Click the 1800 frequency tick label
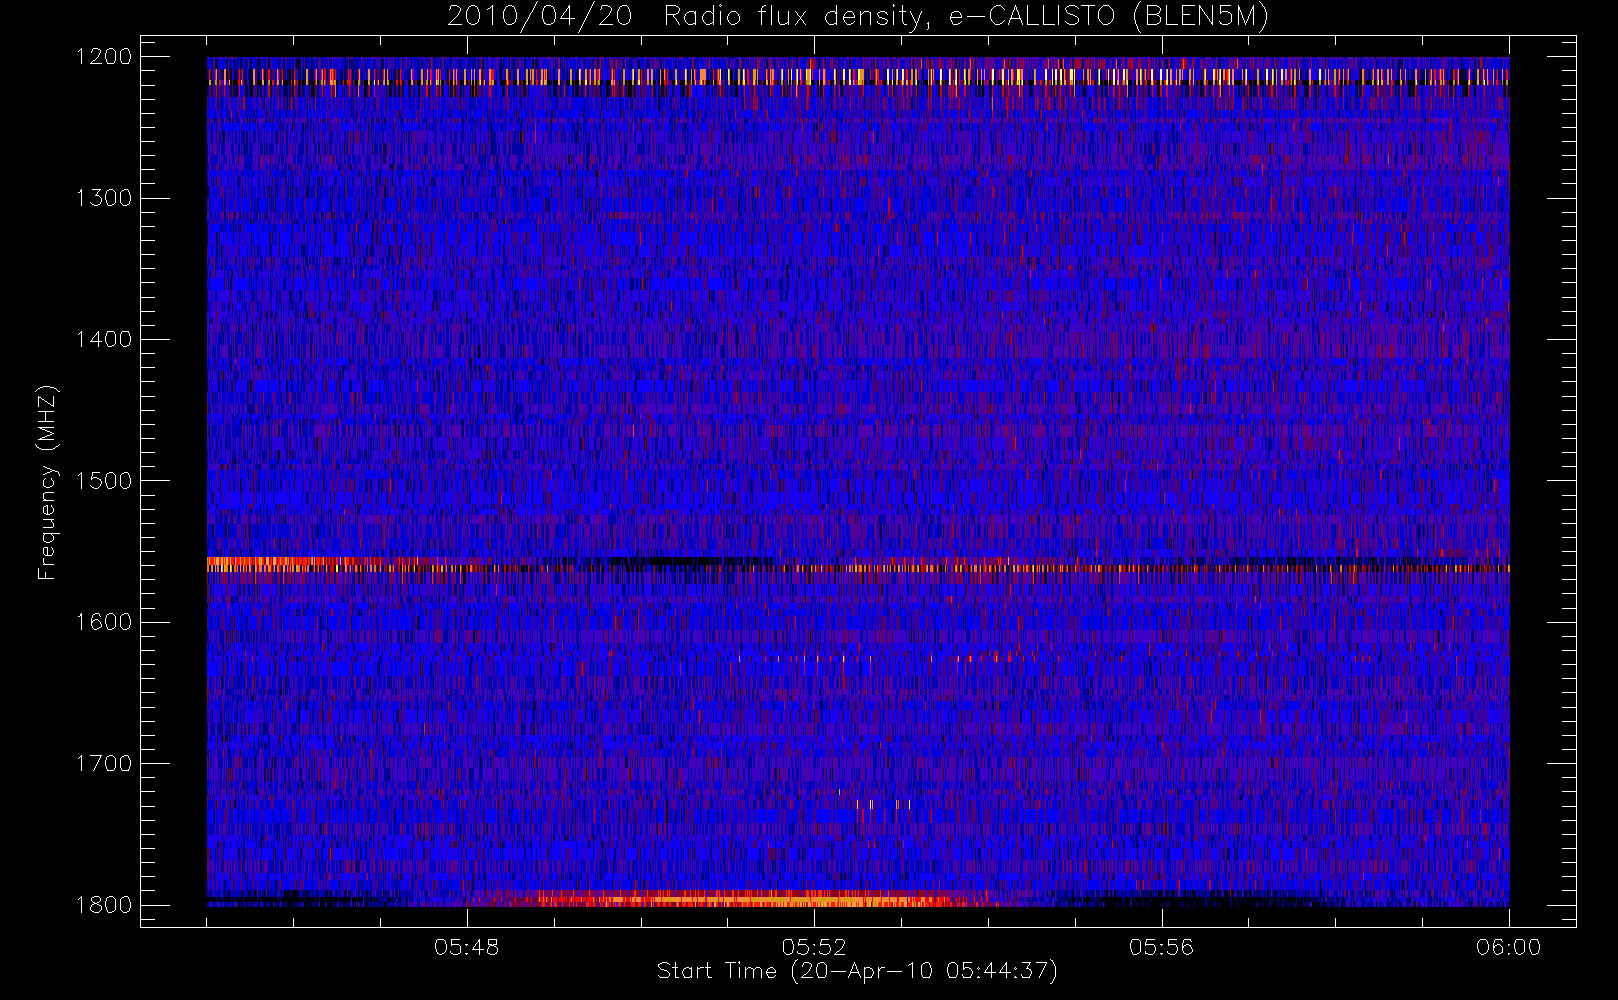Screen dimensions: 1618x1000 pyautogui.click(x=104, y=905)
